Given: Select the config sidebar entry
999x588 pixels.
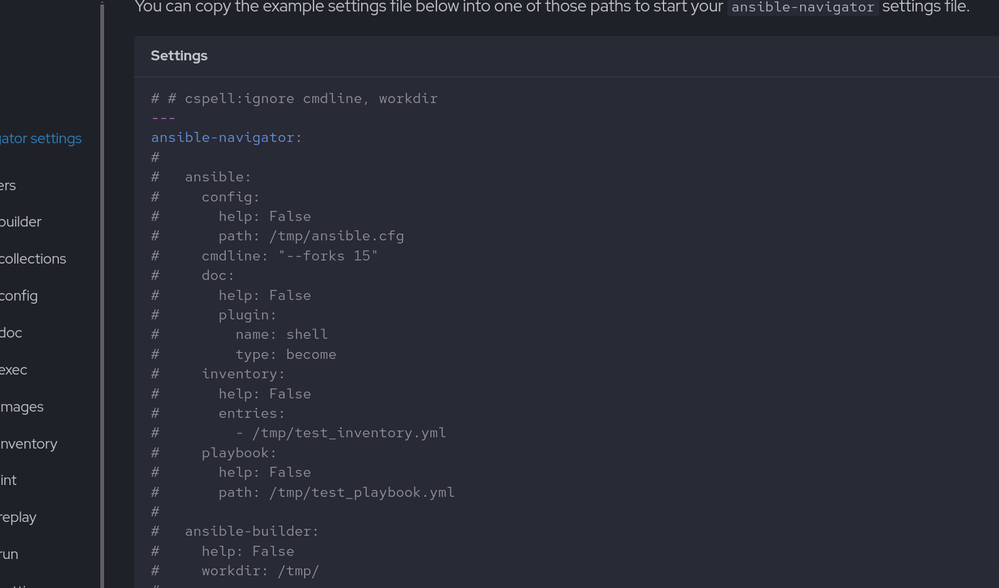Looking at the screenshot, I should tap(19, 296).
